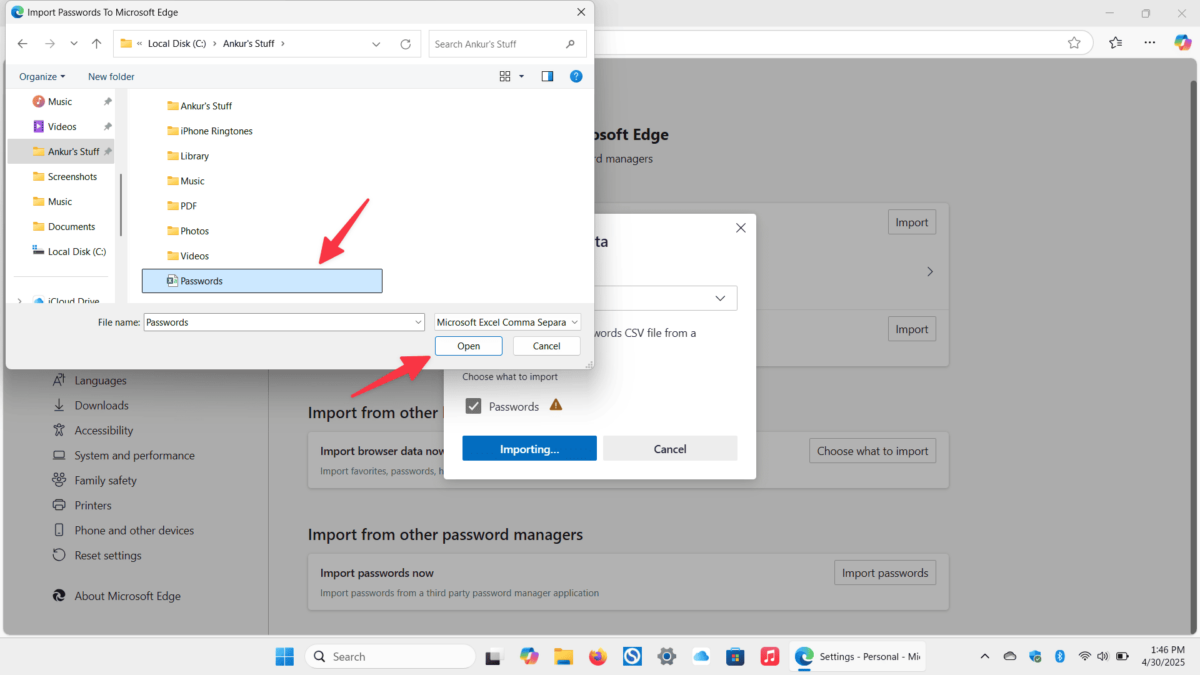Viewport: 1200px width, 675px height.
Task: Click the taskbar Search box
Action: 390,656
